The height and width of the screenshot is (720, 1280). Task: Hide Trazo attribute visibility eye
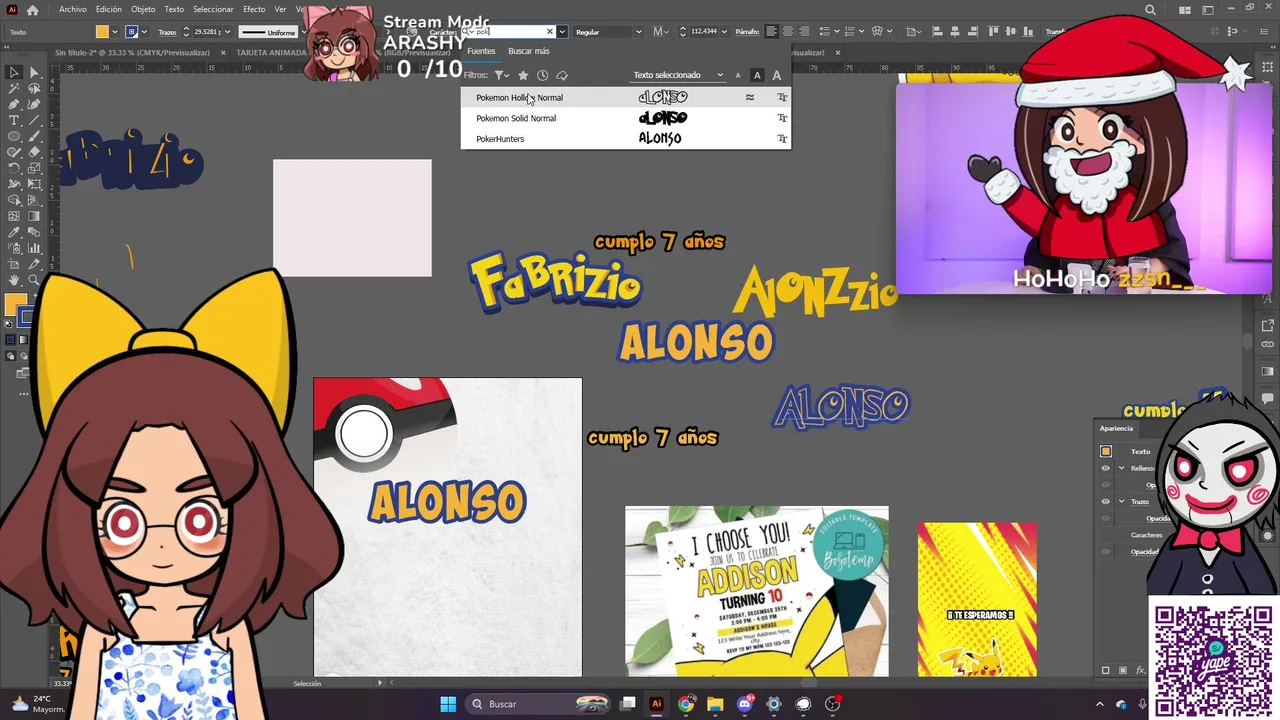pos(1105,501)
